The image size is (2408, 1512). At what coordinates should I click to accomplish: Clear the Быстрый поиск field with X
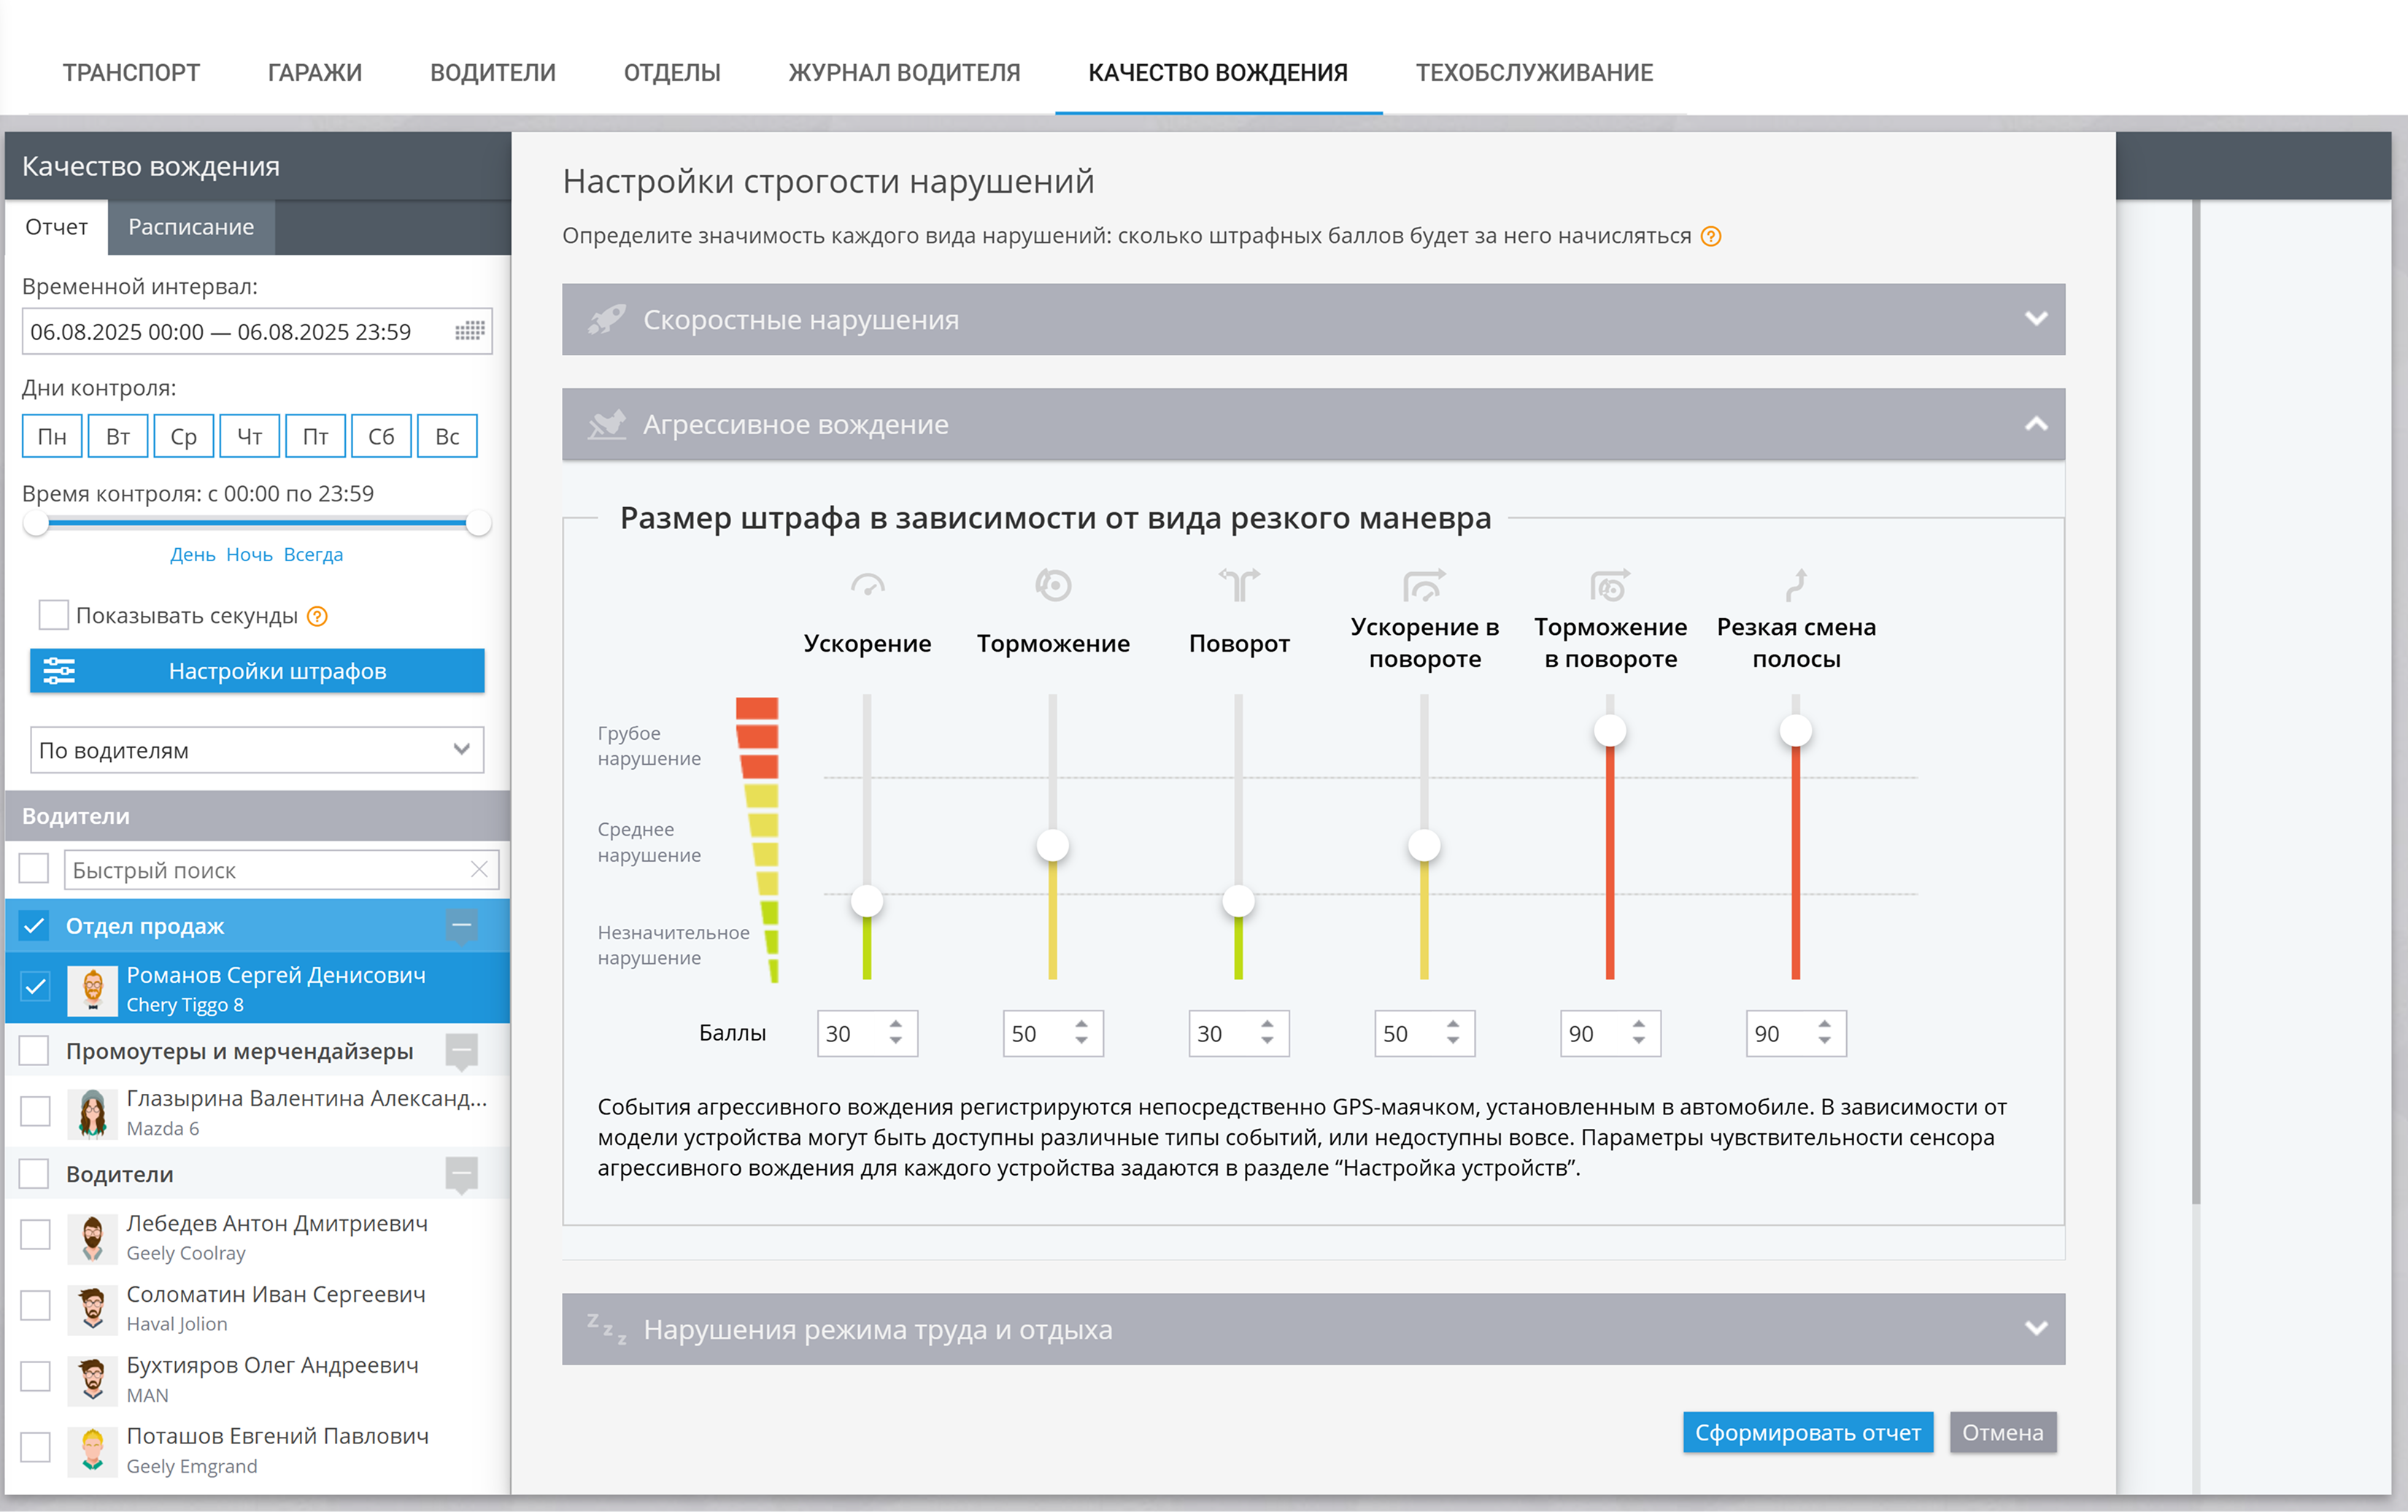pos(479,869)
